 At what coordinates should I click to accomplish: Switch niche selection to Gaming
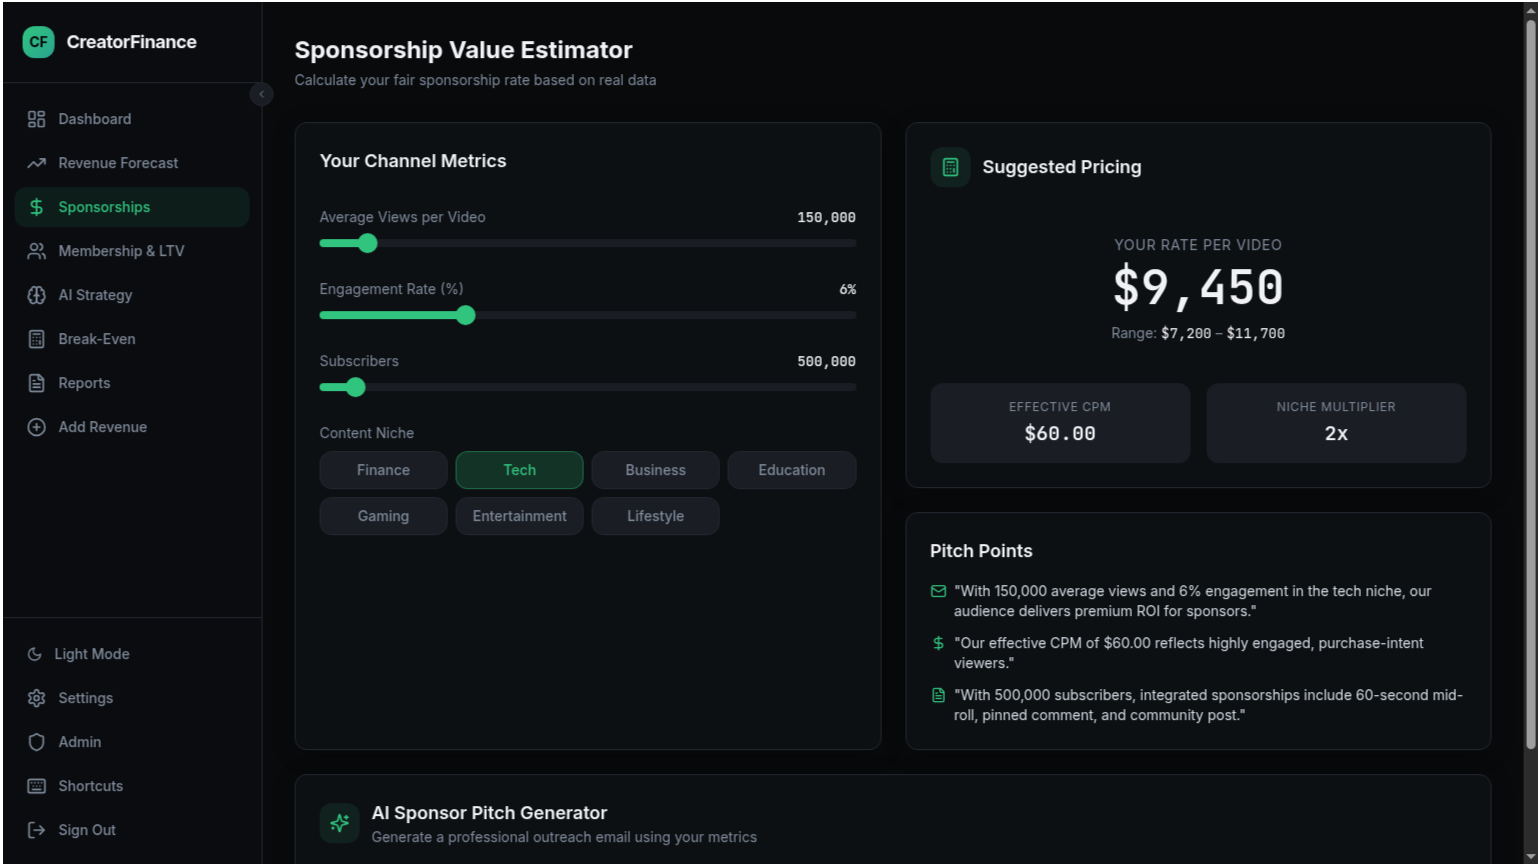(x=383, y=516)
